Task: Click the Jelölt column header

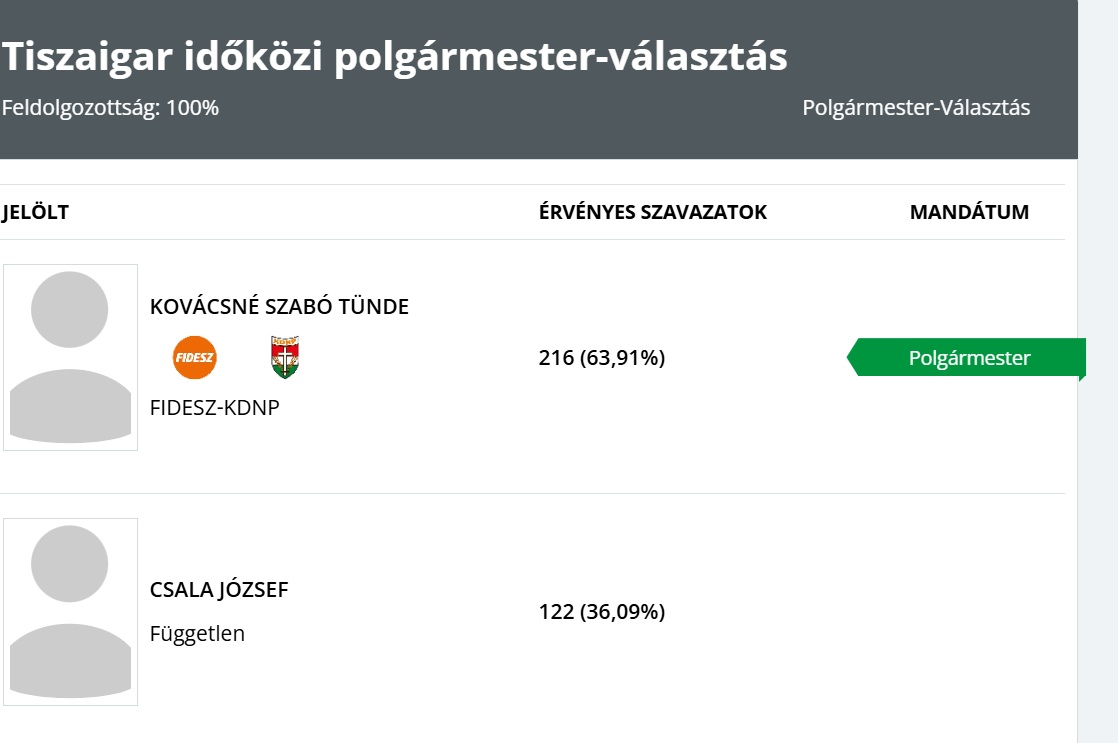Action: click(35, 212)
